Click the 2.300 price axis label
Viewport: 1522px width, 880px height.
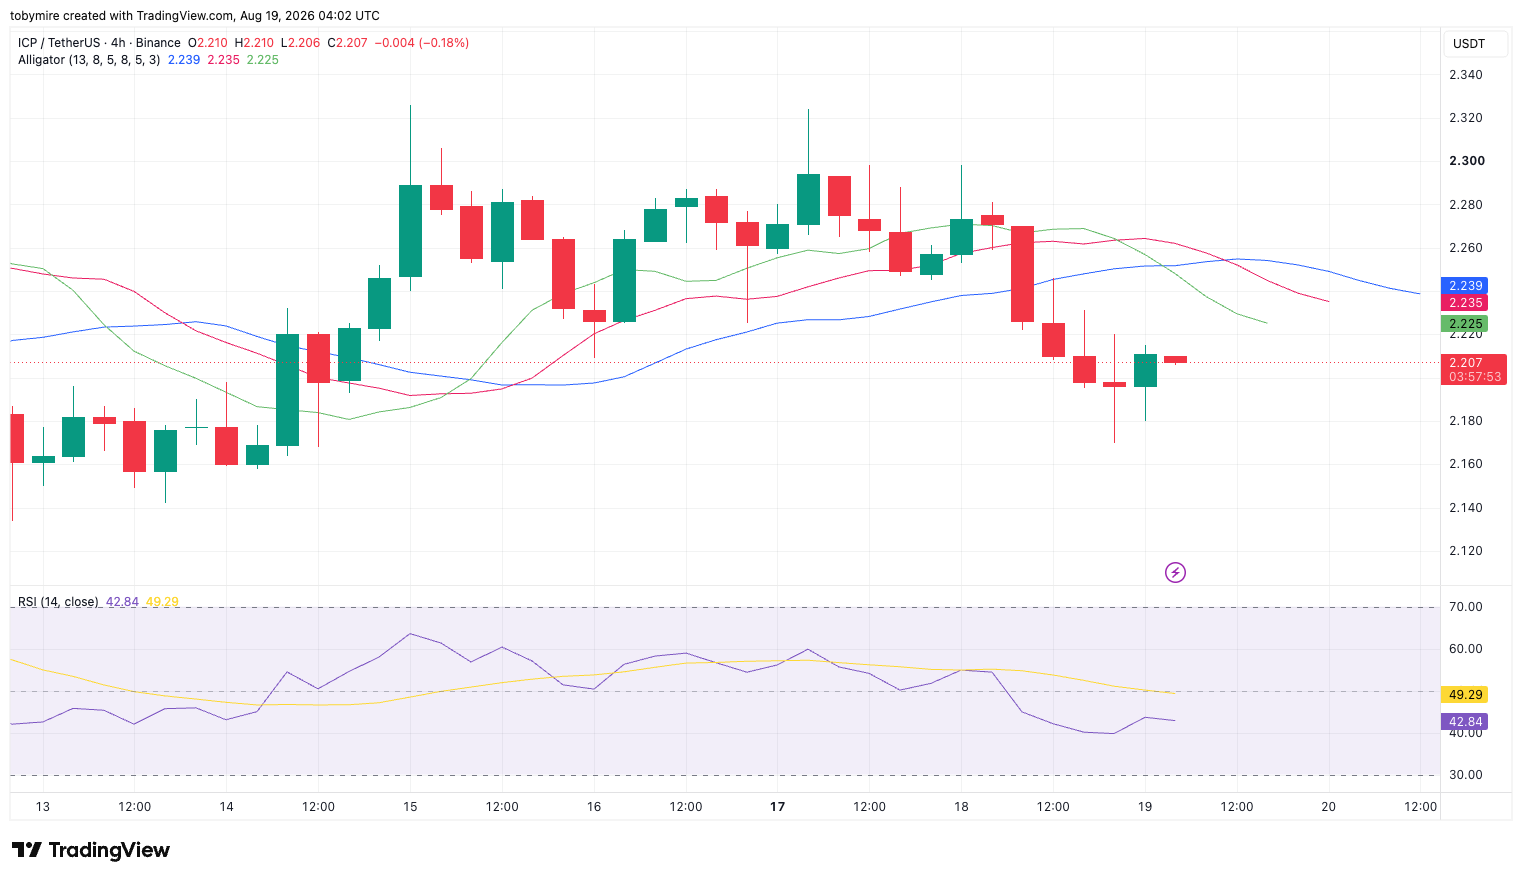(1467, 161)
